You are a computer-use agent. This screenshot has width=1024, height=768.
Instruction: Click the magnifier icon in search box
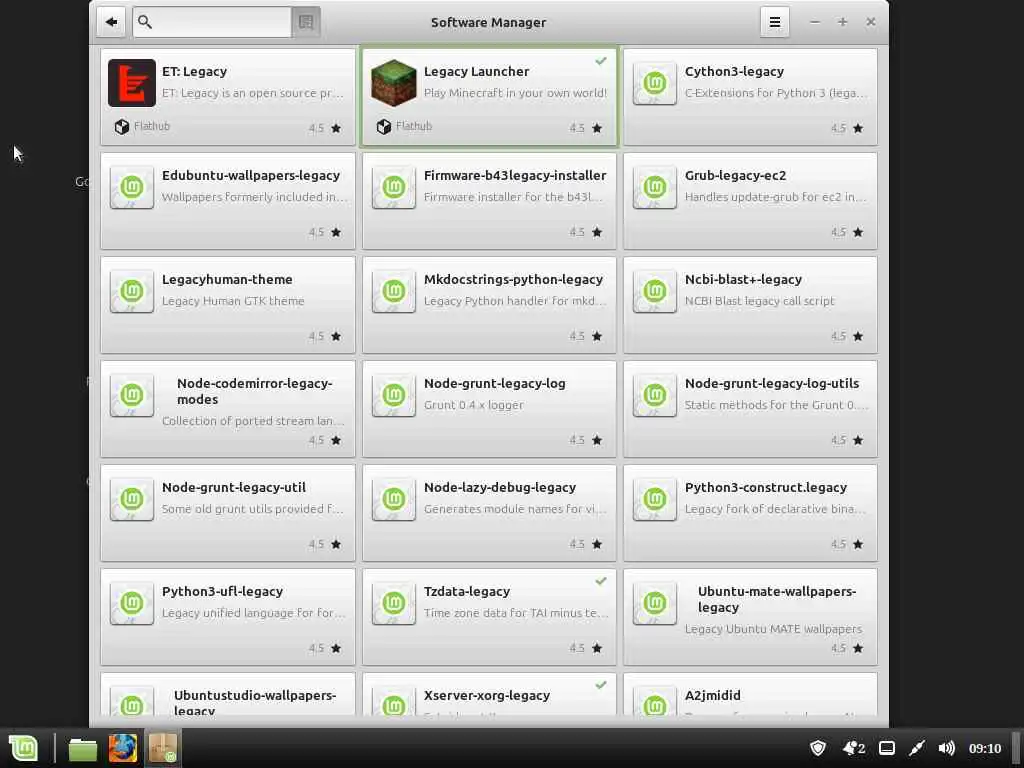[x=145, y=22]
